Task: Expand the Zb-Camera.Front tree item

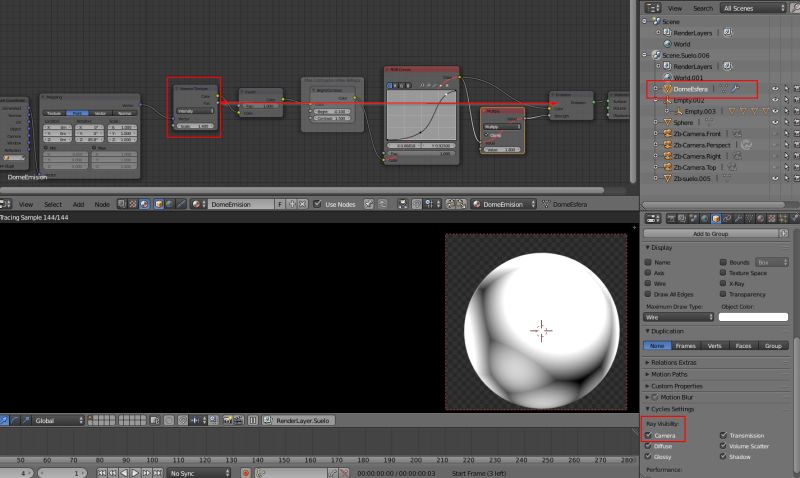Action: pyautogui.click(x=656, y=134)
